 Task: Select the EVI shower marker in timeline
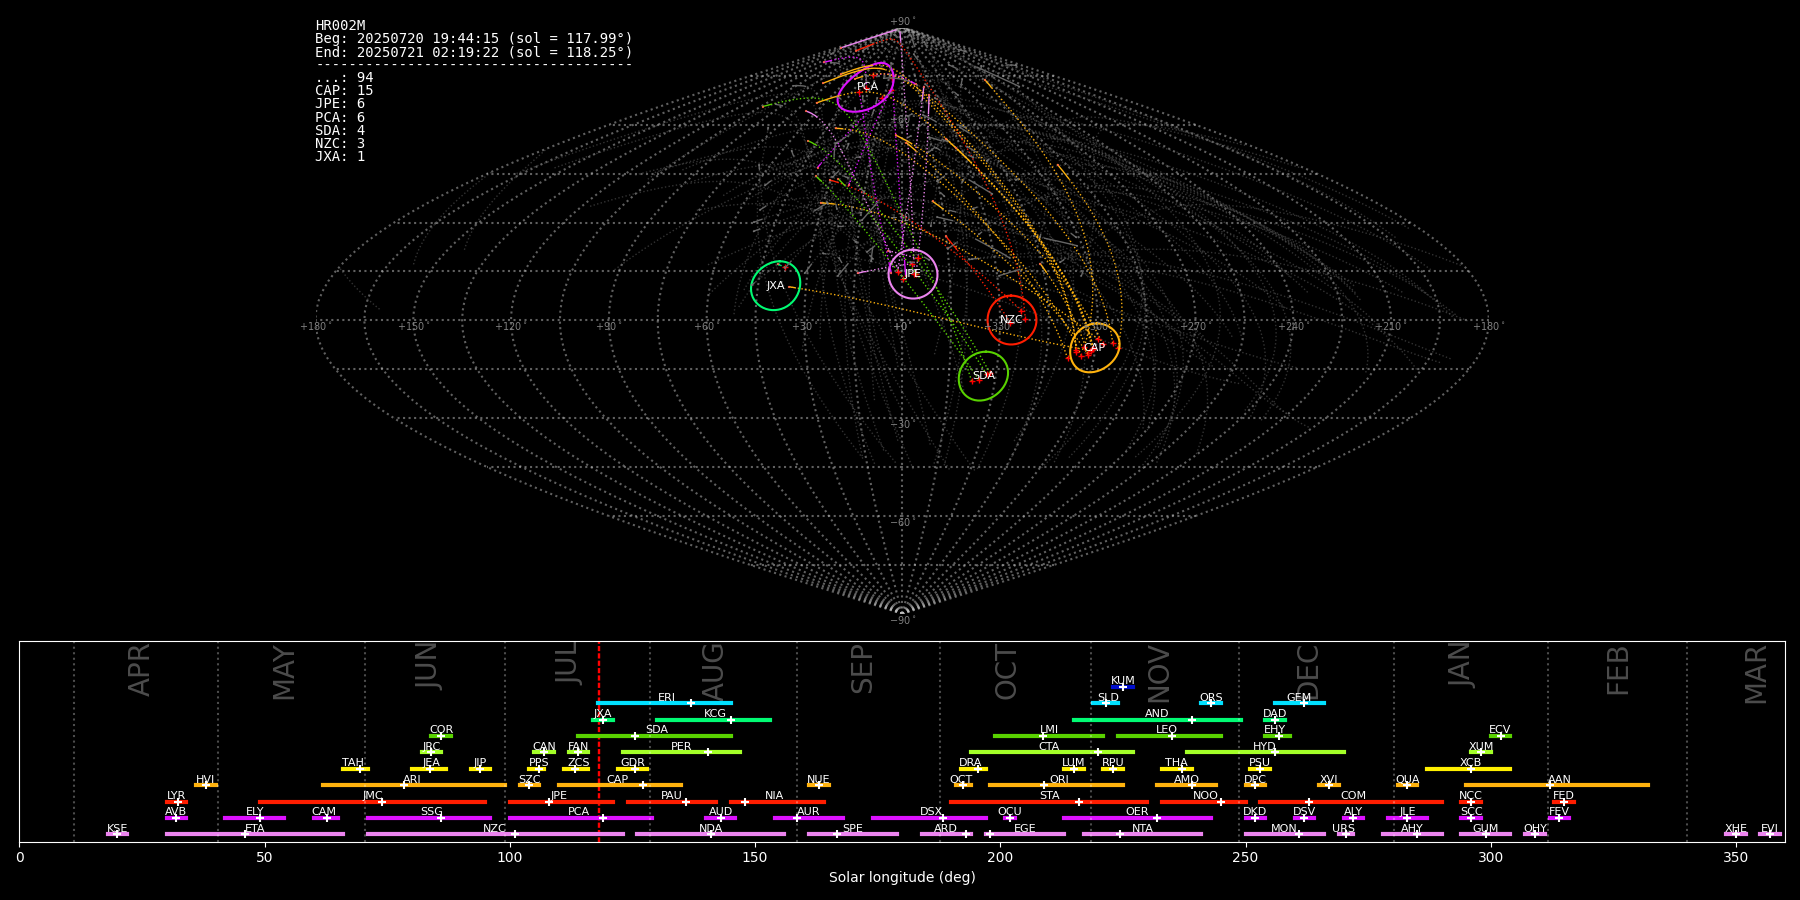pyautogui.click(x=1770, y=834)
